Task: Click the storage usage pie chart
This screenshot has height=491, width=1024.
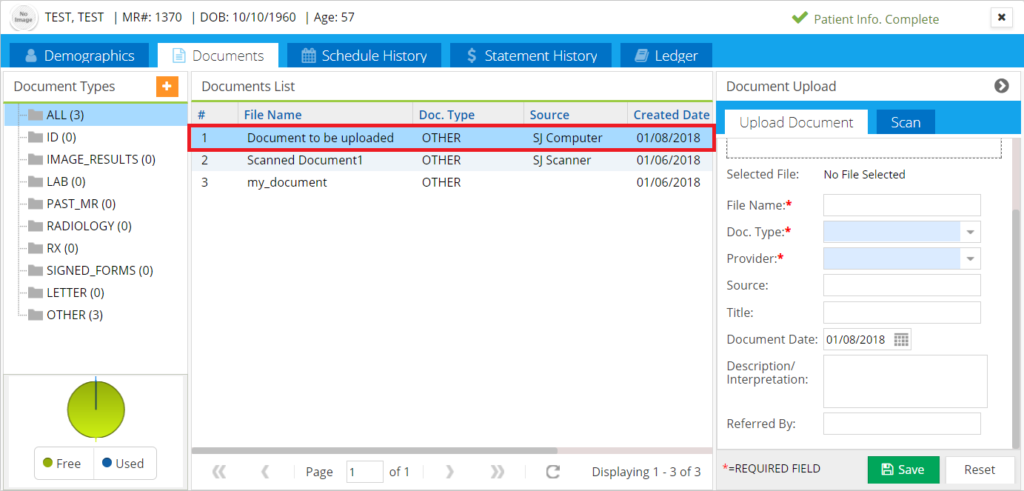Action: [96, 408]
